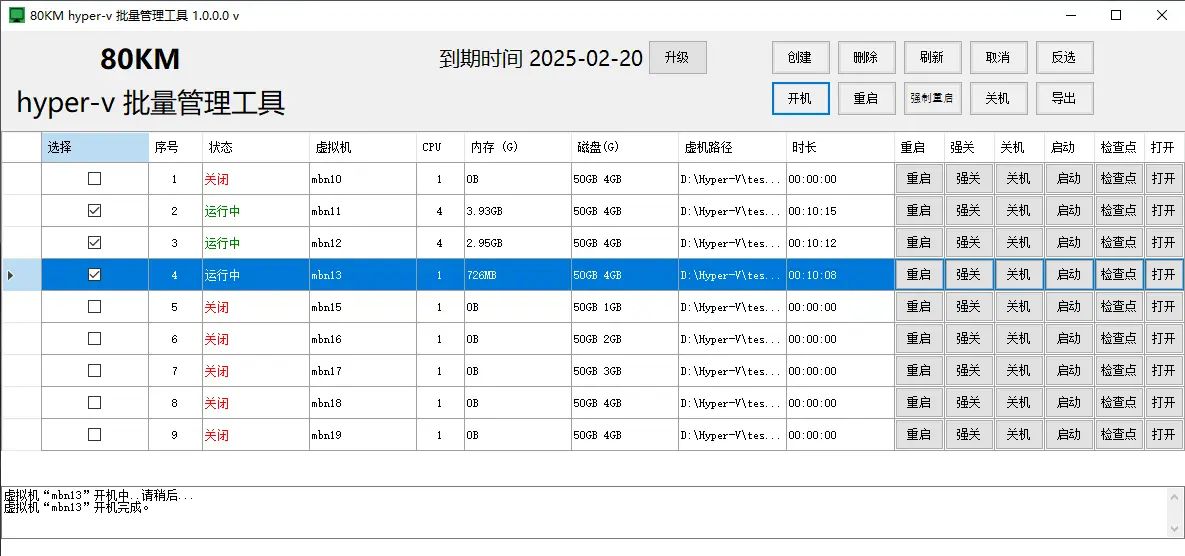Click 启动 in the mbn15 row
The image size is (1185, 556).
pos(1069,307)
